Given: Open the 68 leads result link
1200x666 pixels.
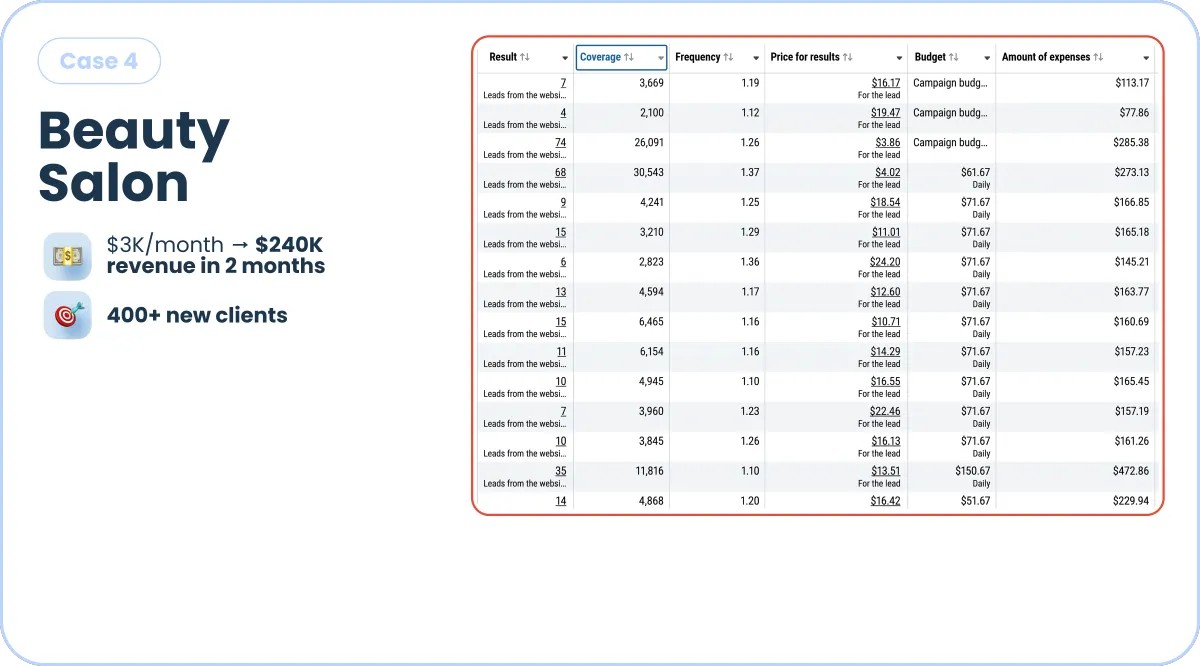Looking at the screenshot, I should 560,173.
